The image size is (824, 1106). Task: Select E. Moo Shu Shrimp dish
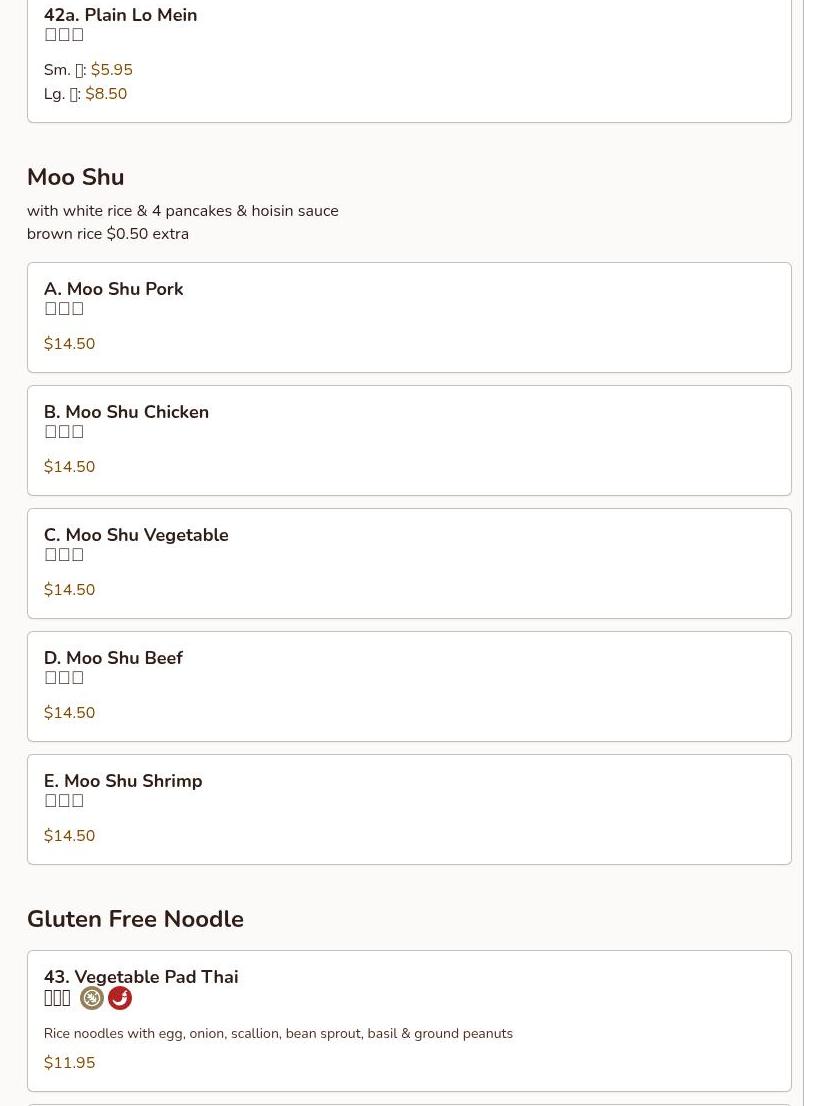tap(123, 781)
